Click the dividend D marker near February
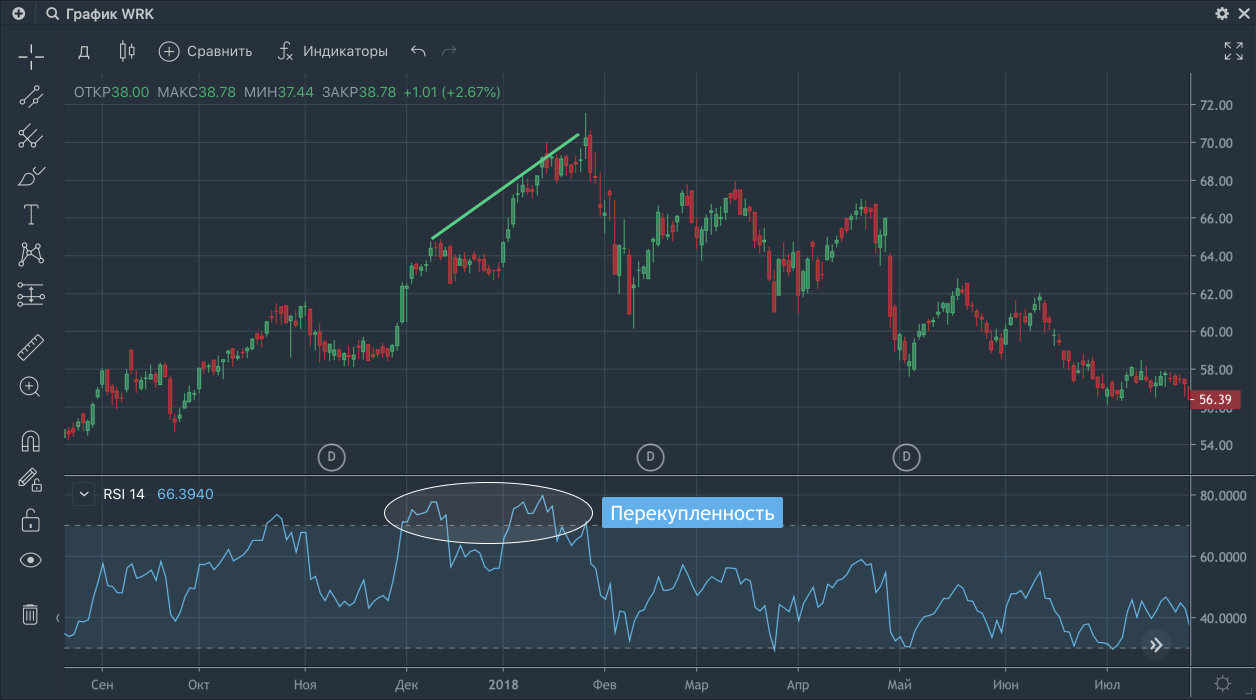The height and width of the screenshot is (700, 1256). (x=650, y=458)
